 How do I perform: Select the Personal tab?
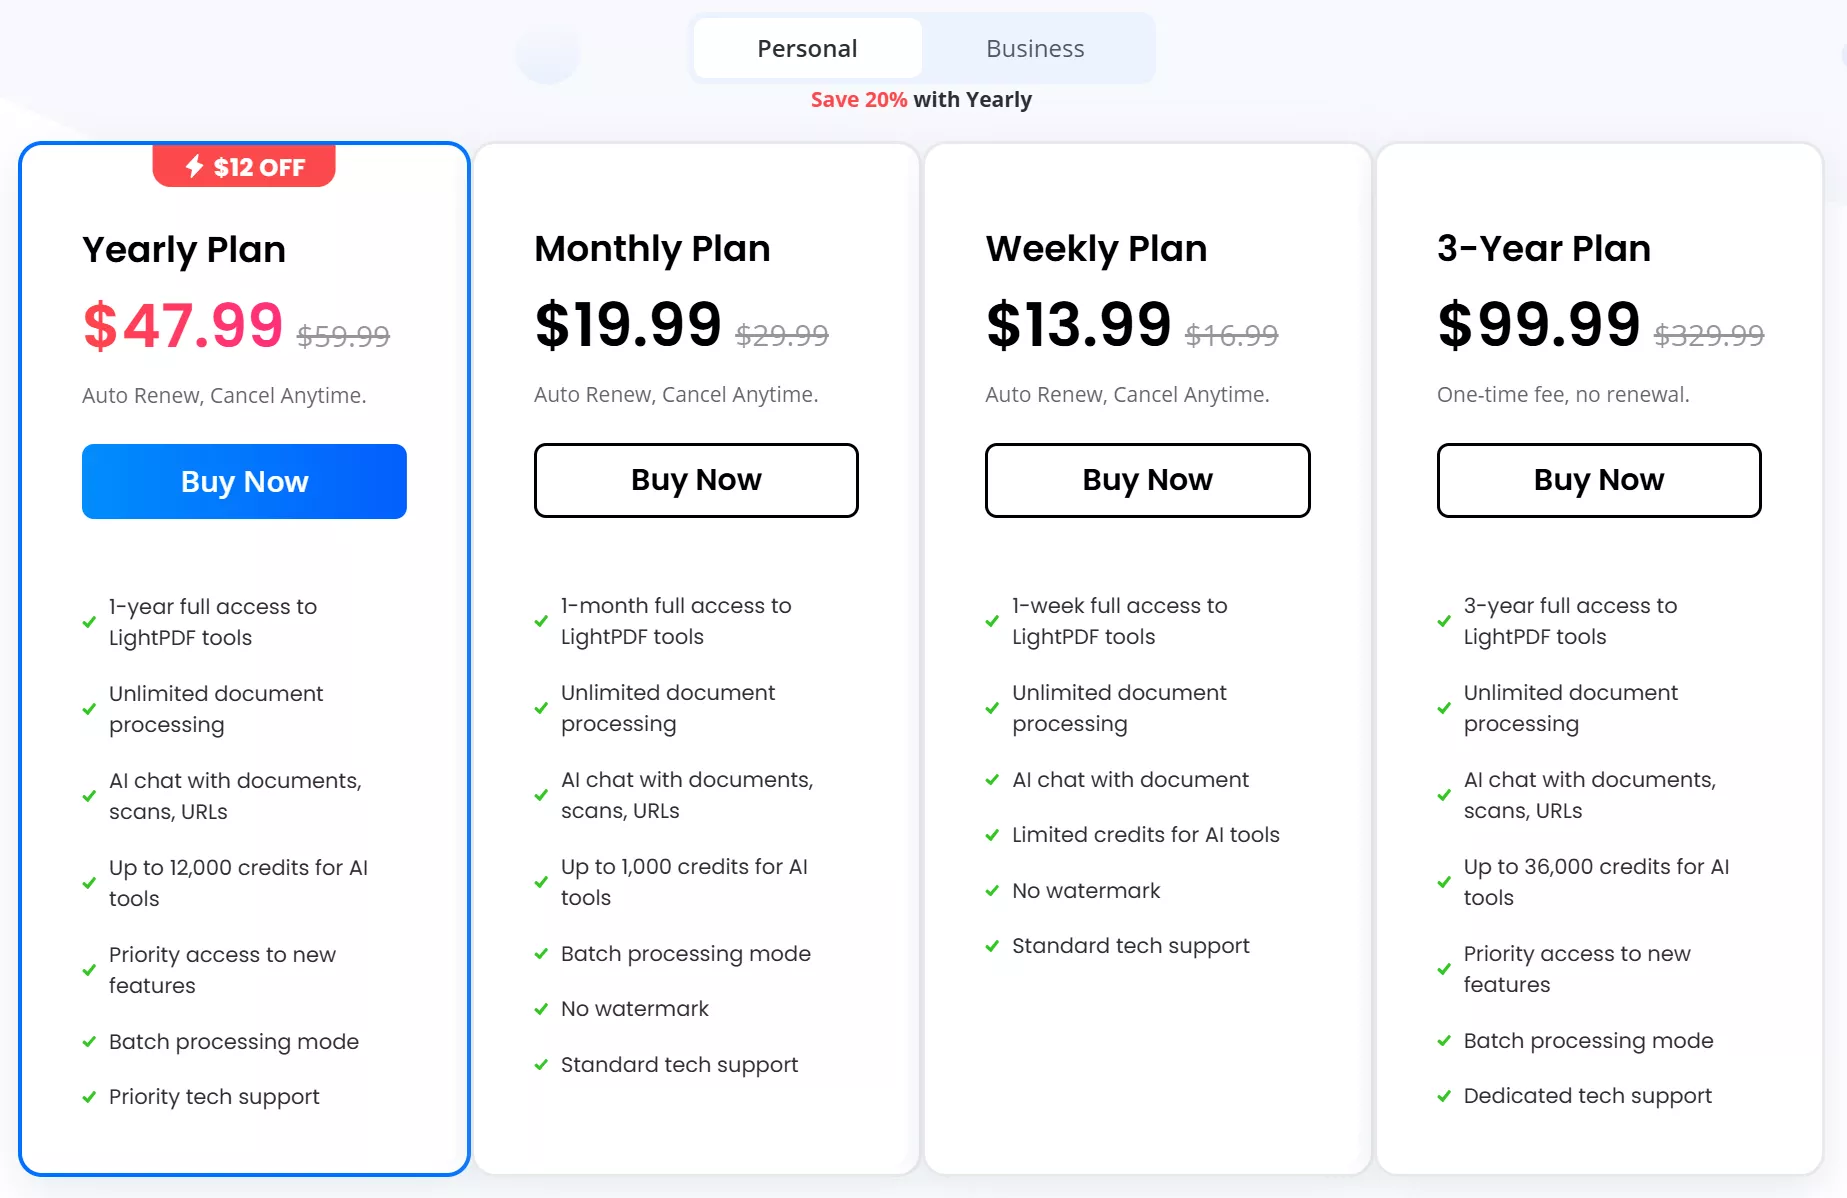coord(807,48)
